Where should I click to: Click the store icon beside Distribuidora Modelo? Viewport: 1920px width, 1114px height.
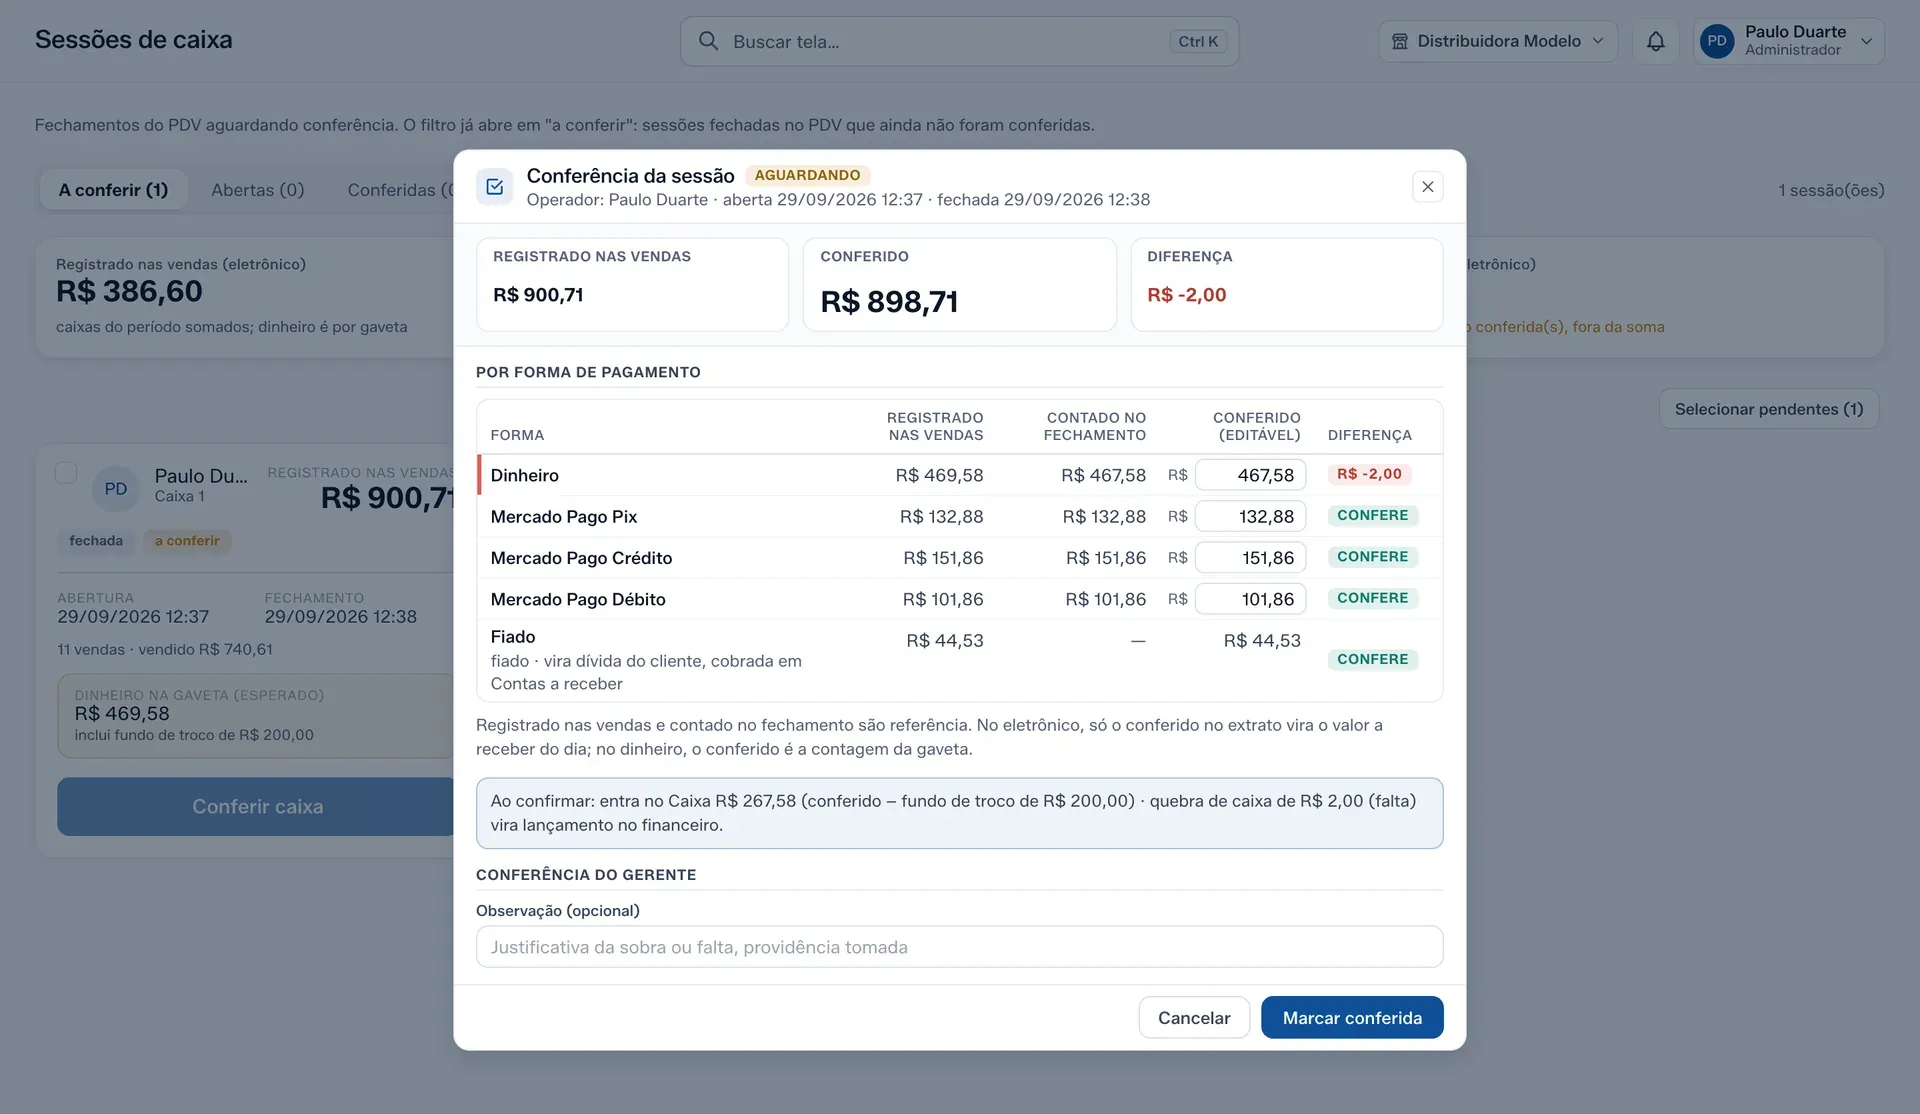pos(1400,41)
